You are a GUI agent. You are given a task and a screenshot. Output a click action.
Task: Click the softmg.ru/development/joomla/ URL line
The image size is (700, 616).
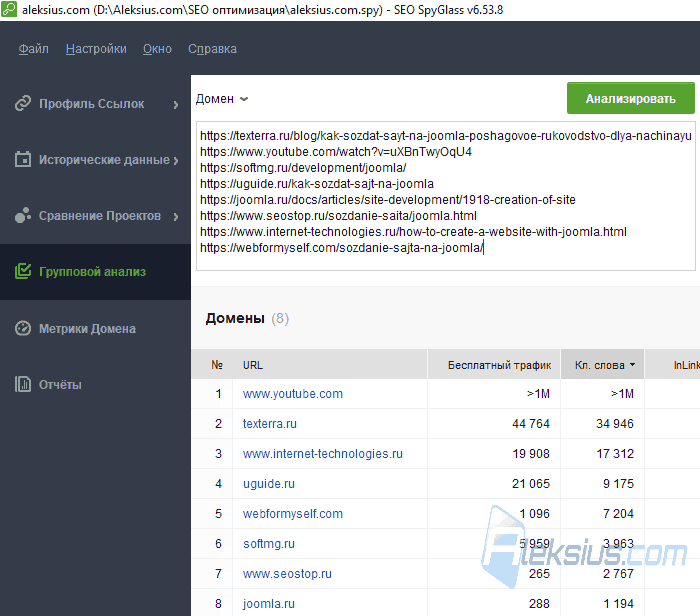[x=303, y=168]
